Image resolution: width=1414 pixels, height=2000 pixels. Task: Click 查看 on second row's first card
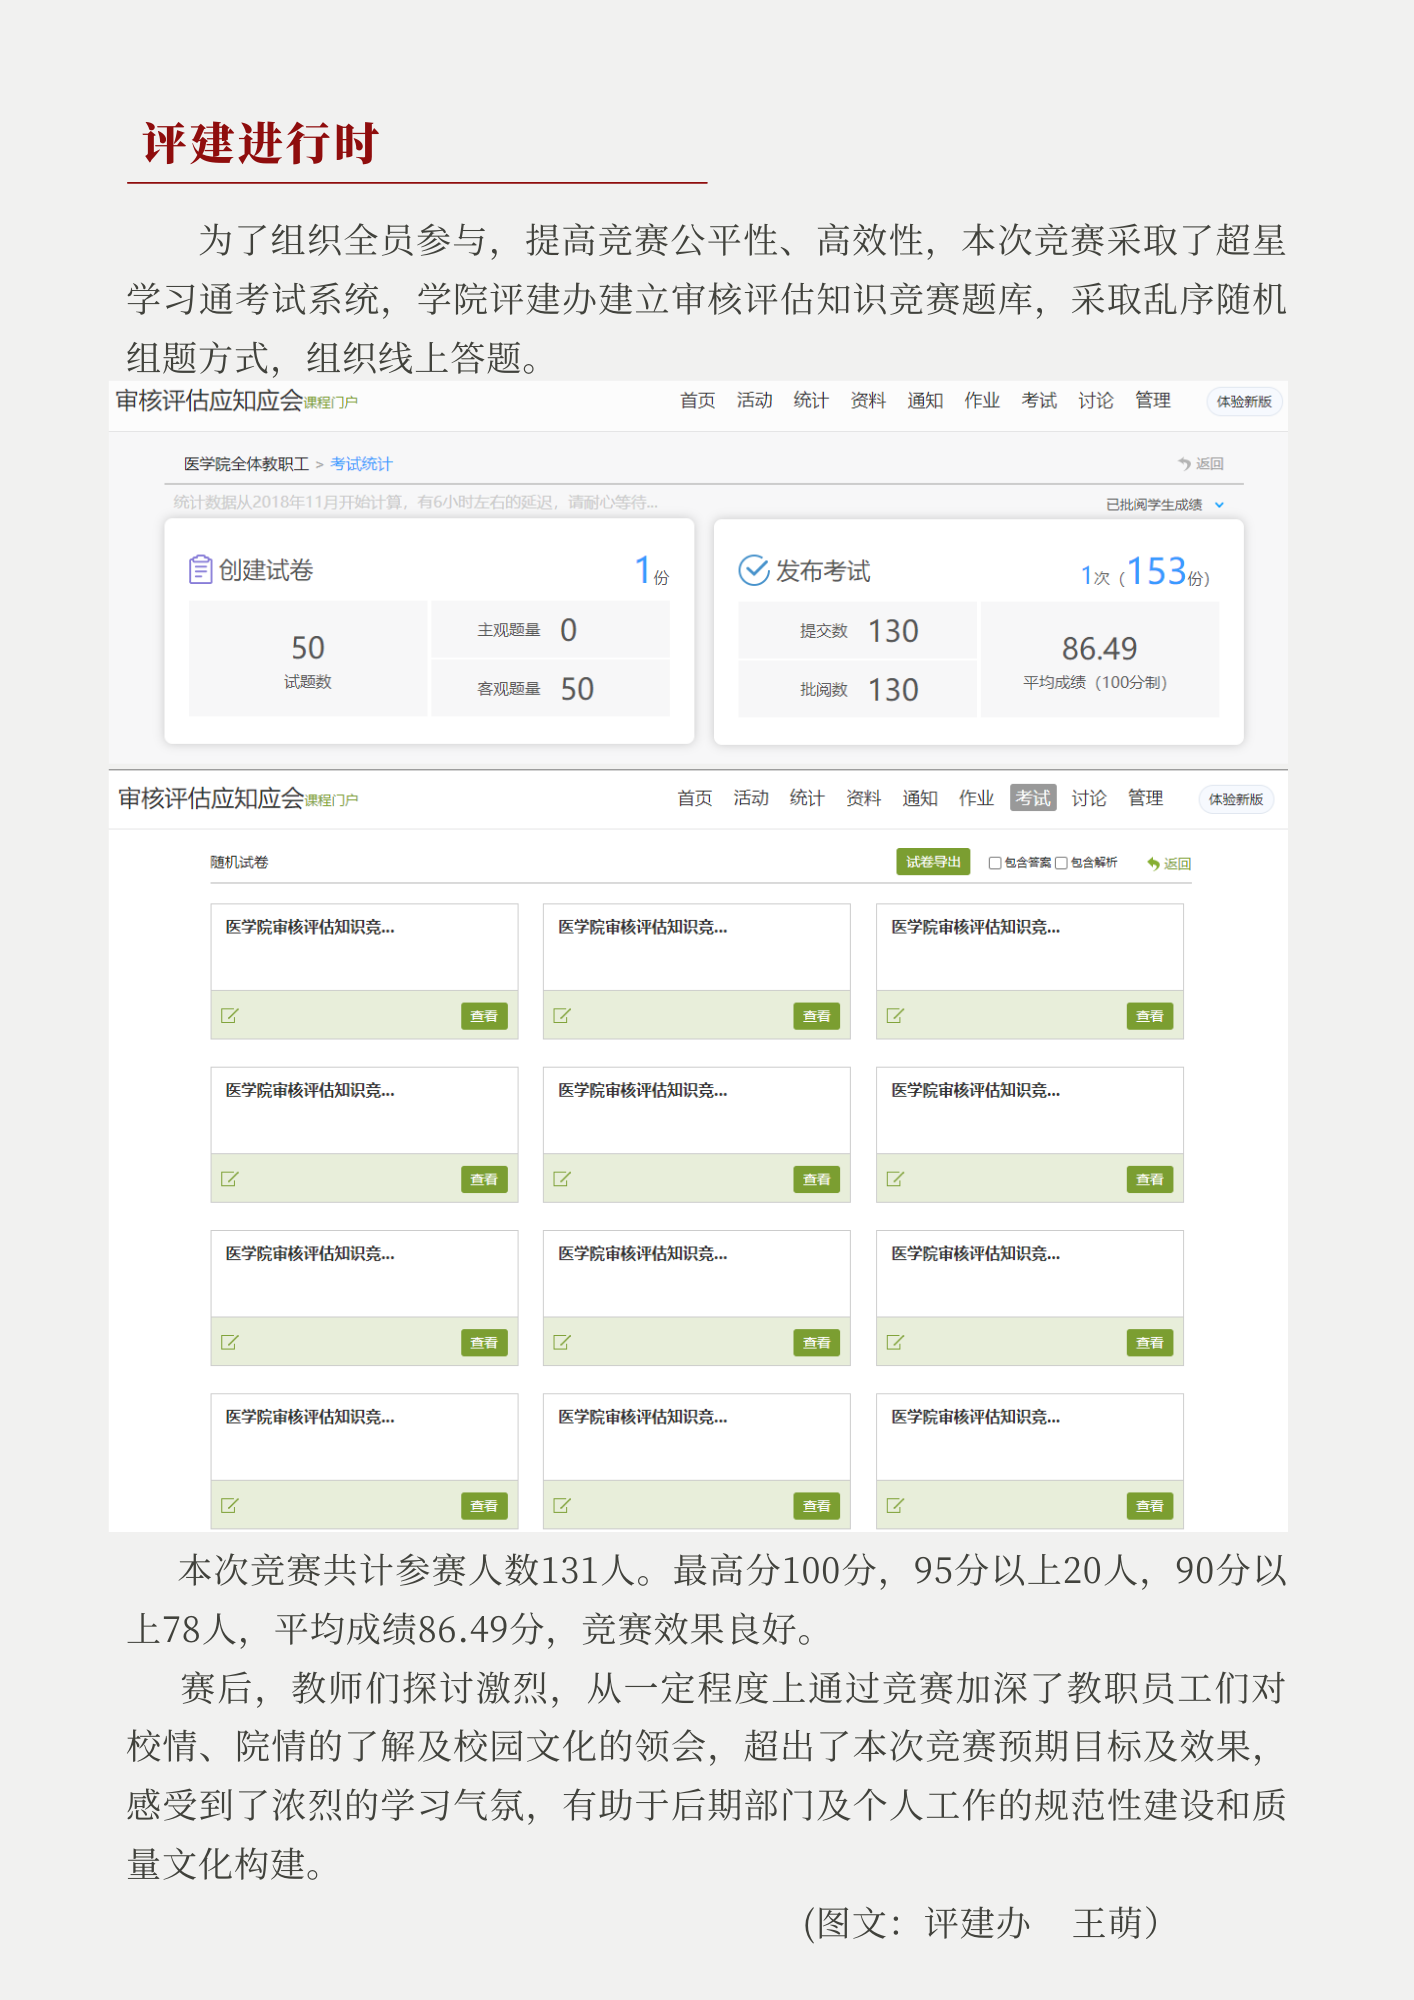(x=484, y=1180)
